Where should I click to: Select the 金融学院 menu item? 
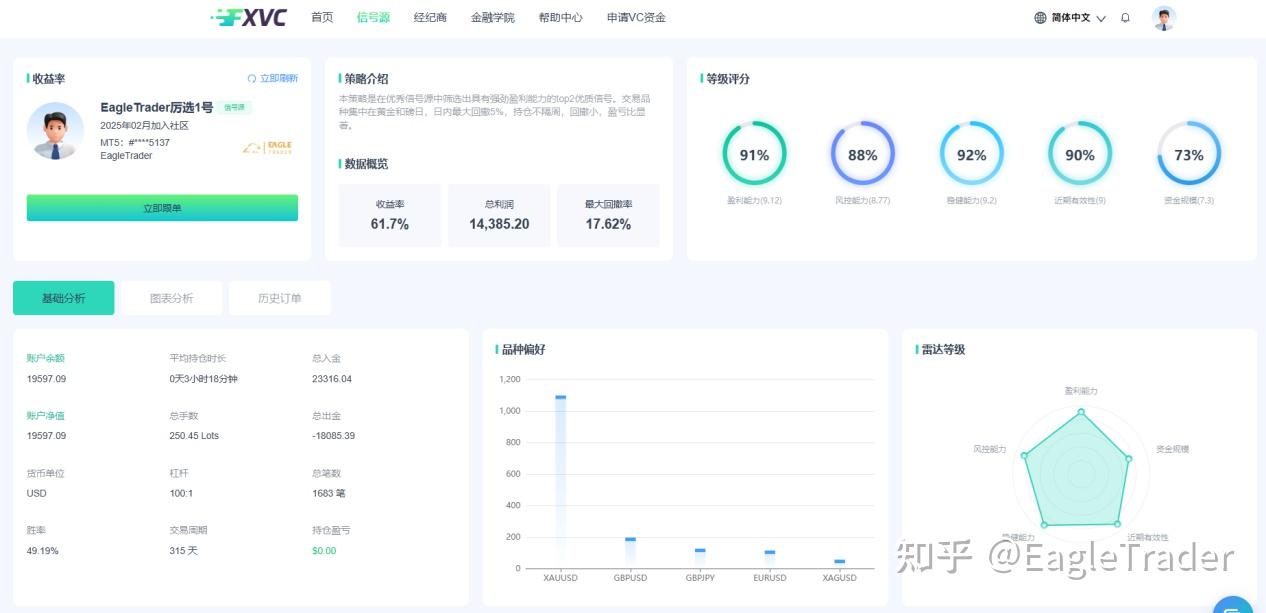(x=492, y=17)
